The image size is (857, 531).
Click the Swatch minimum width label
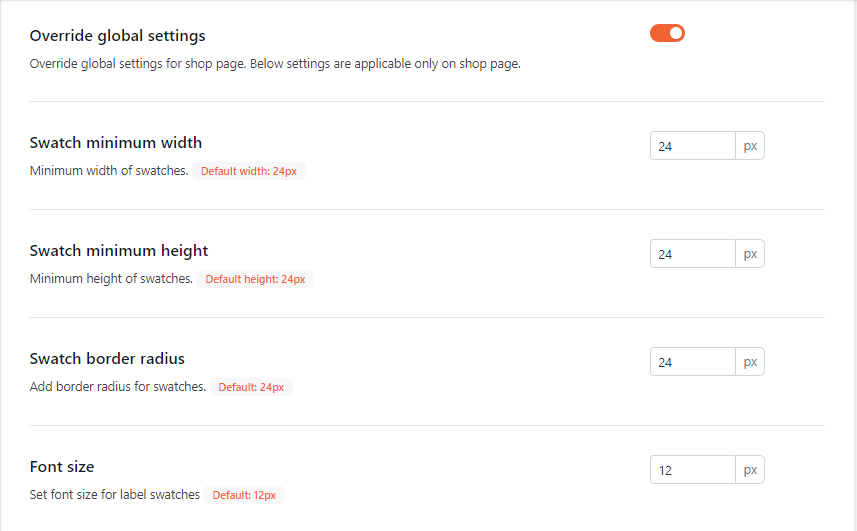coord(116,143)
